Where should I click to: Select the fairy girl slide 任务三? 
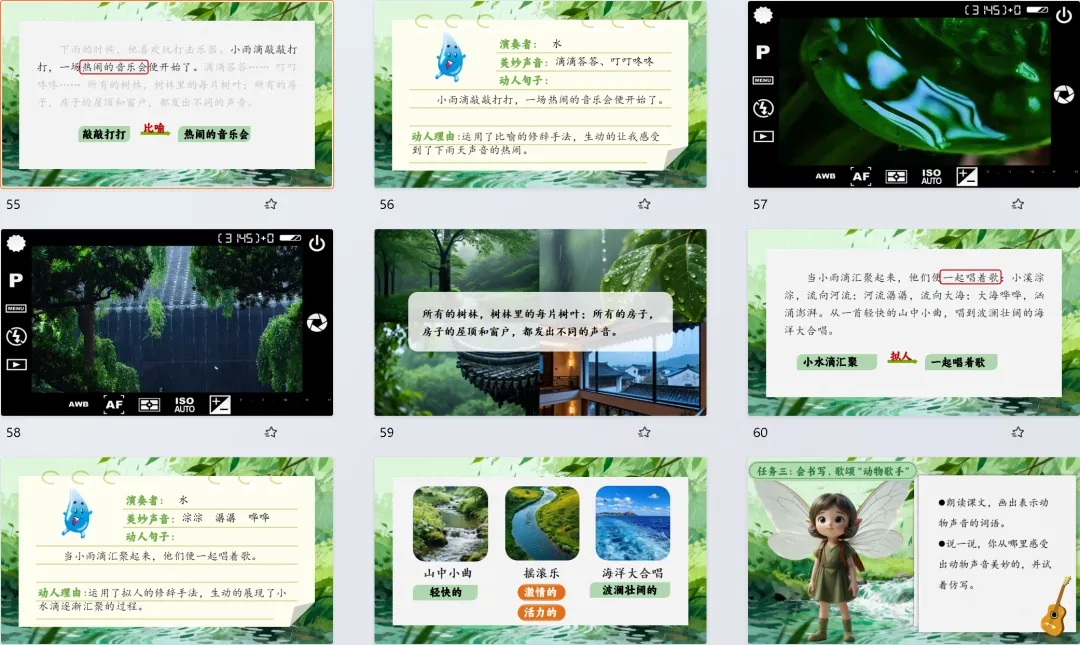[x=913, y=551]
